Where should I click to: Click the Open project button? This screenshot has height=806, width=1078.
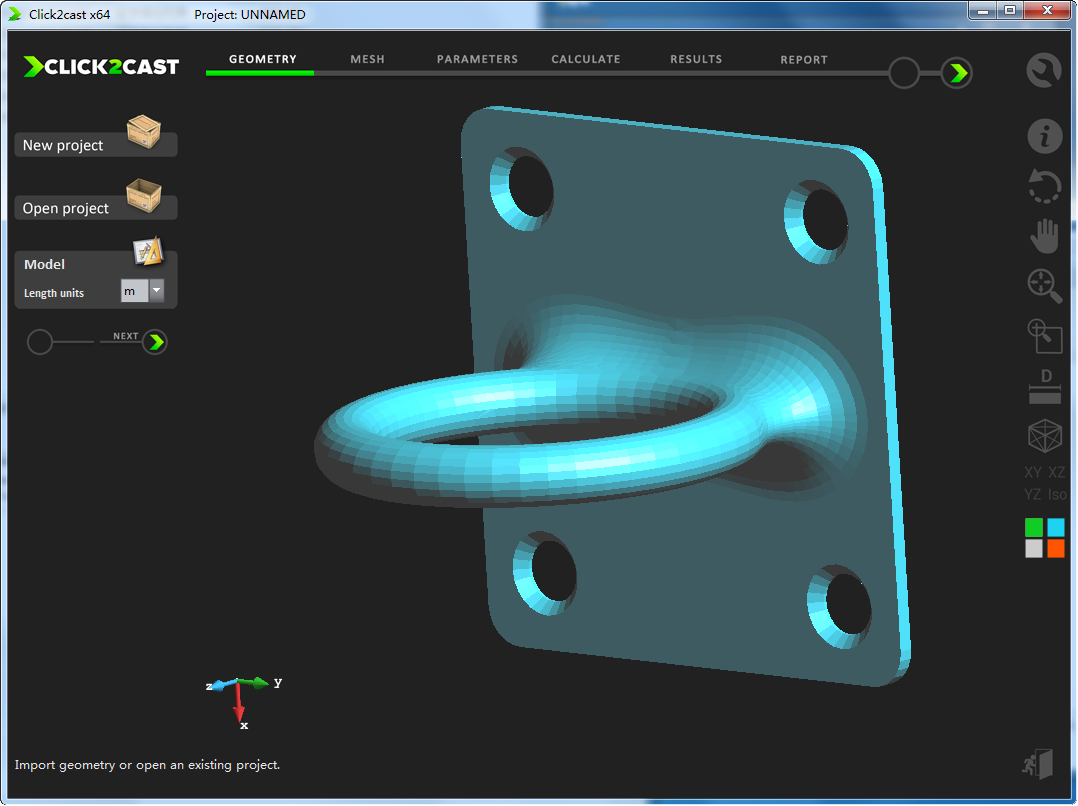click(95, 208)
